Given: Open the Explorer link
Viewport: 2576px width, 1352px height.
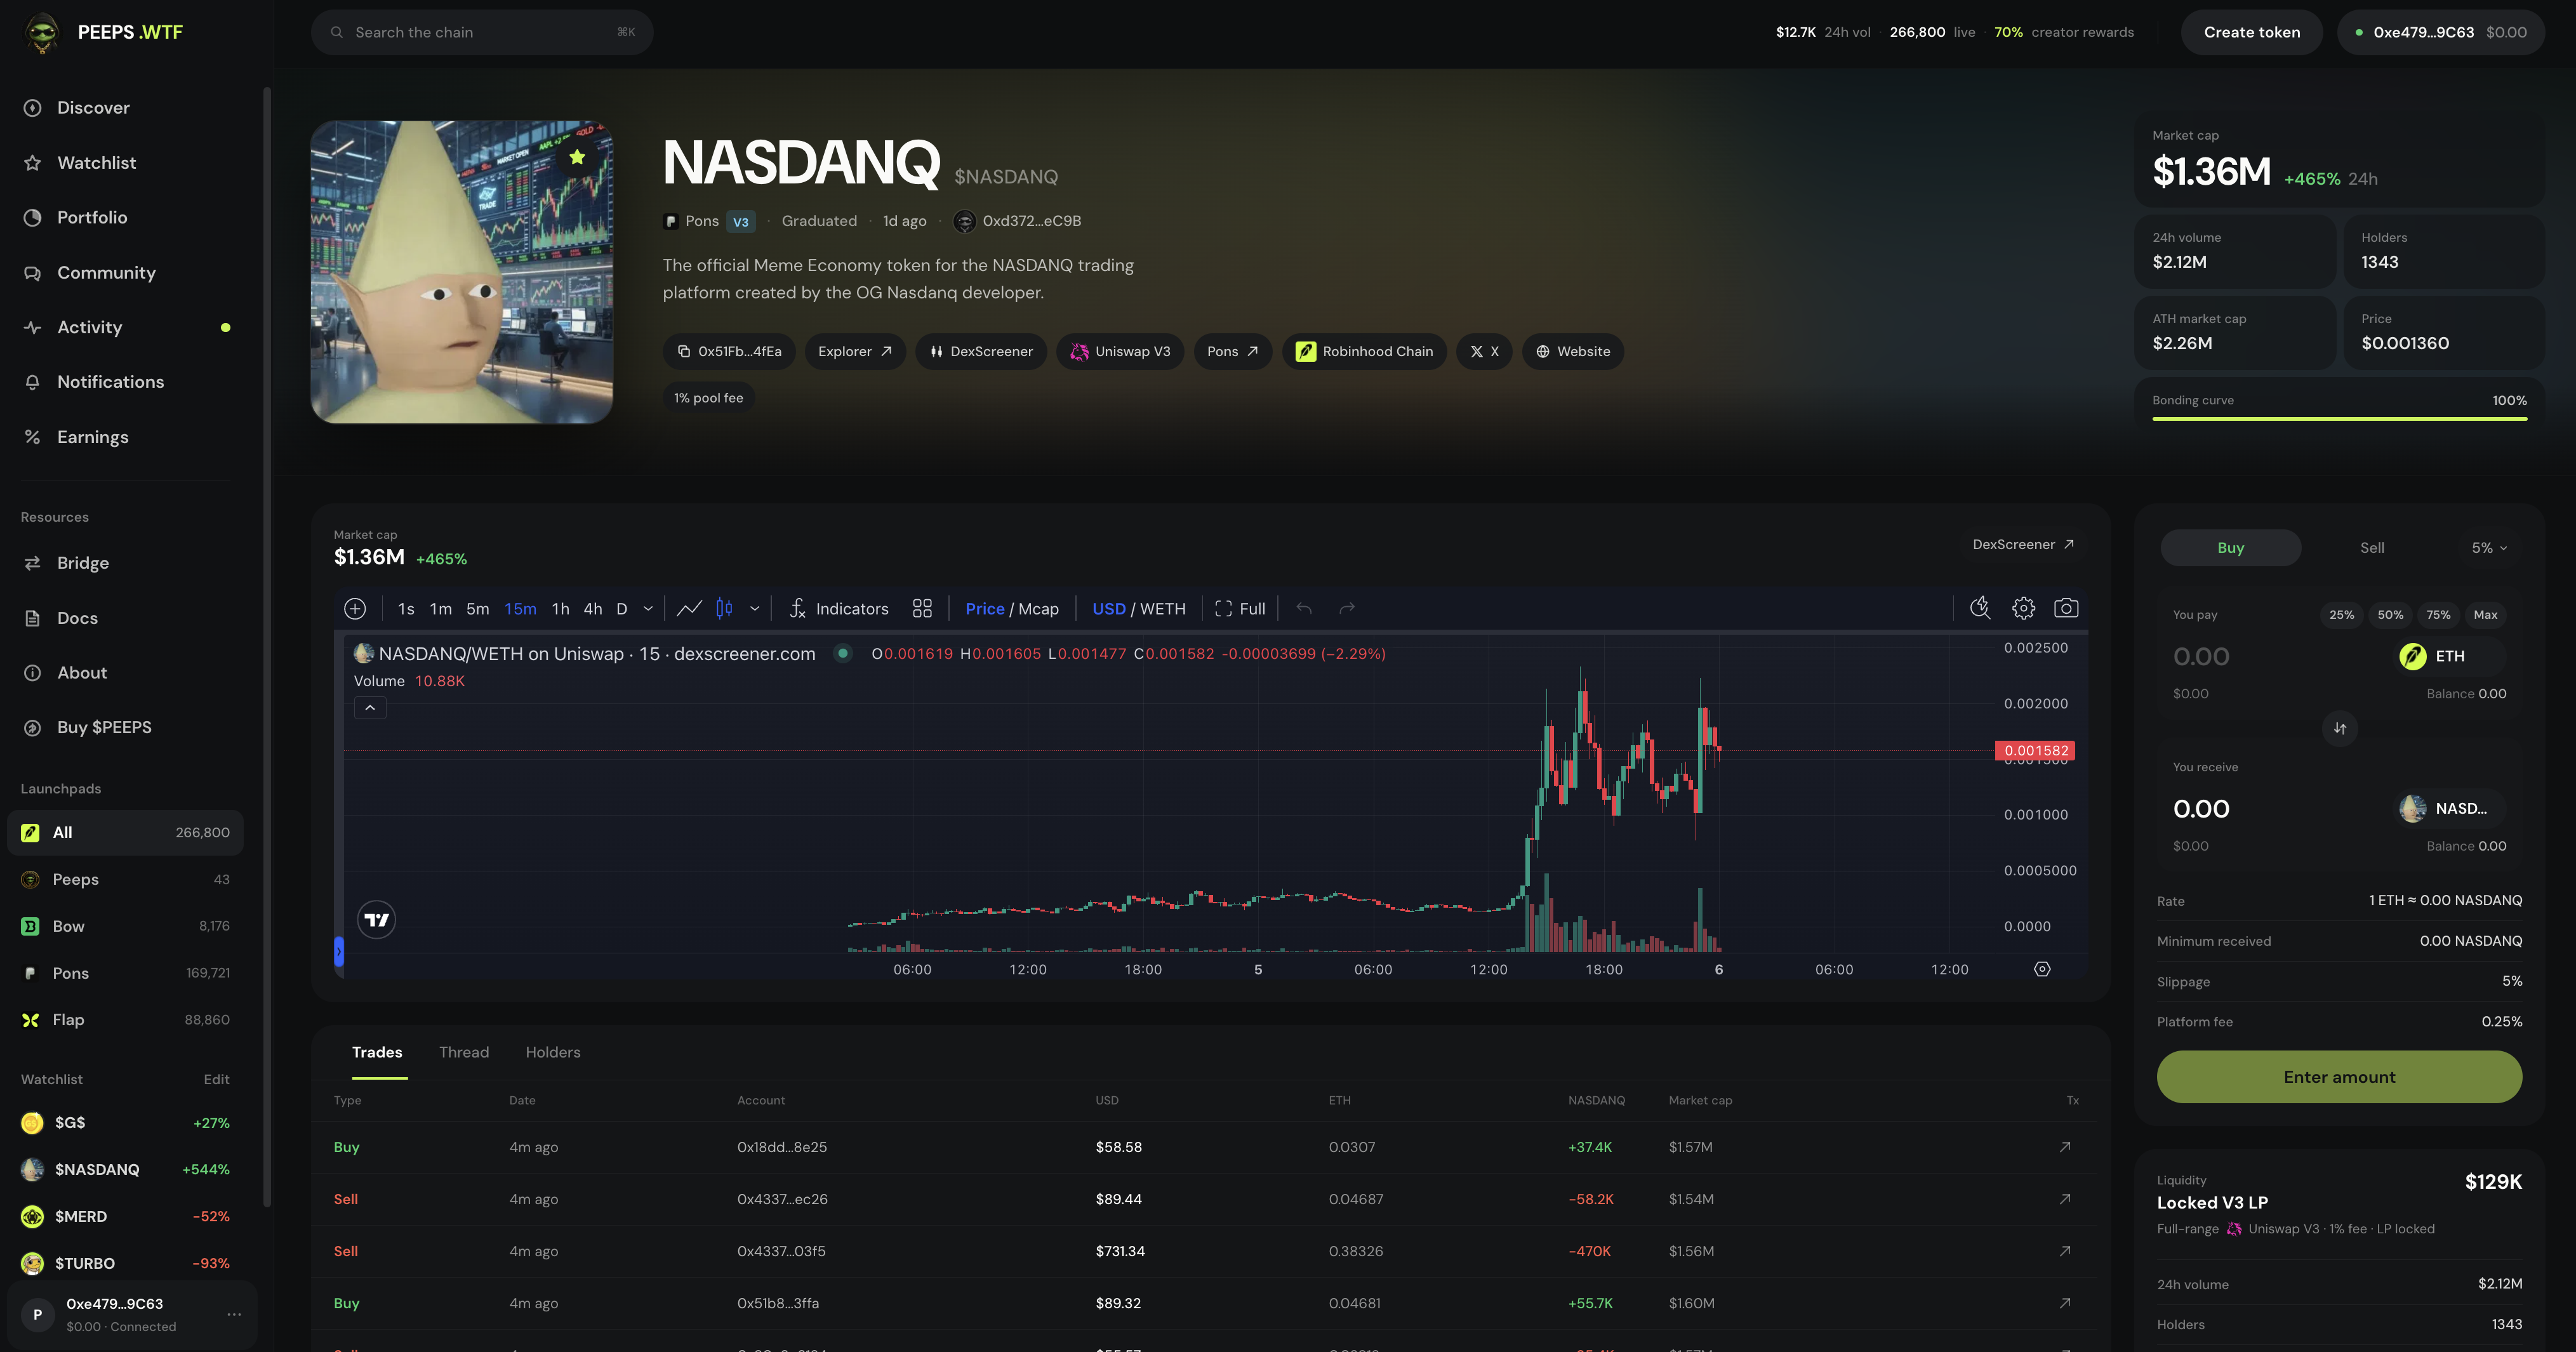Looking at the screenshot, I should [855, 351].
